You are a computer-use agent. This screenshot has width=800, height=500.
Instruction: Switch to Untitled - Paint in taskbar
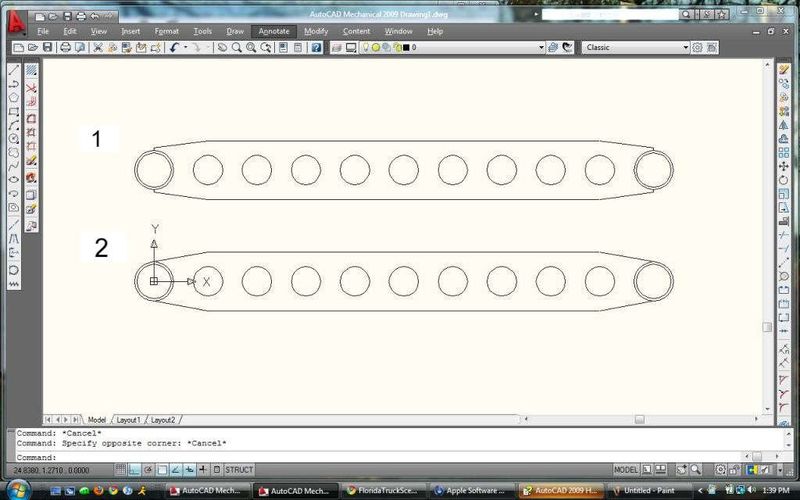pos(652,491)
